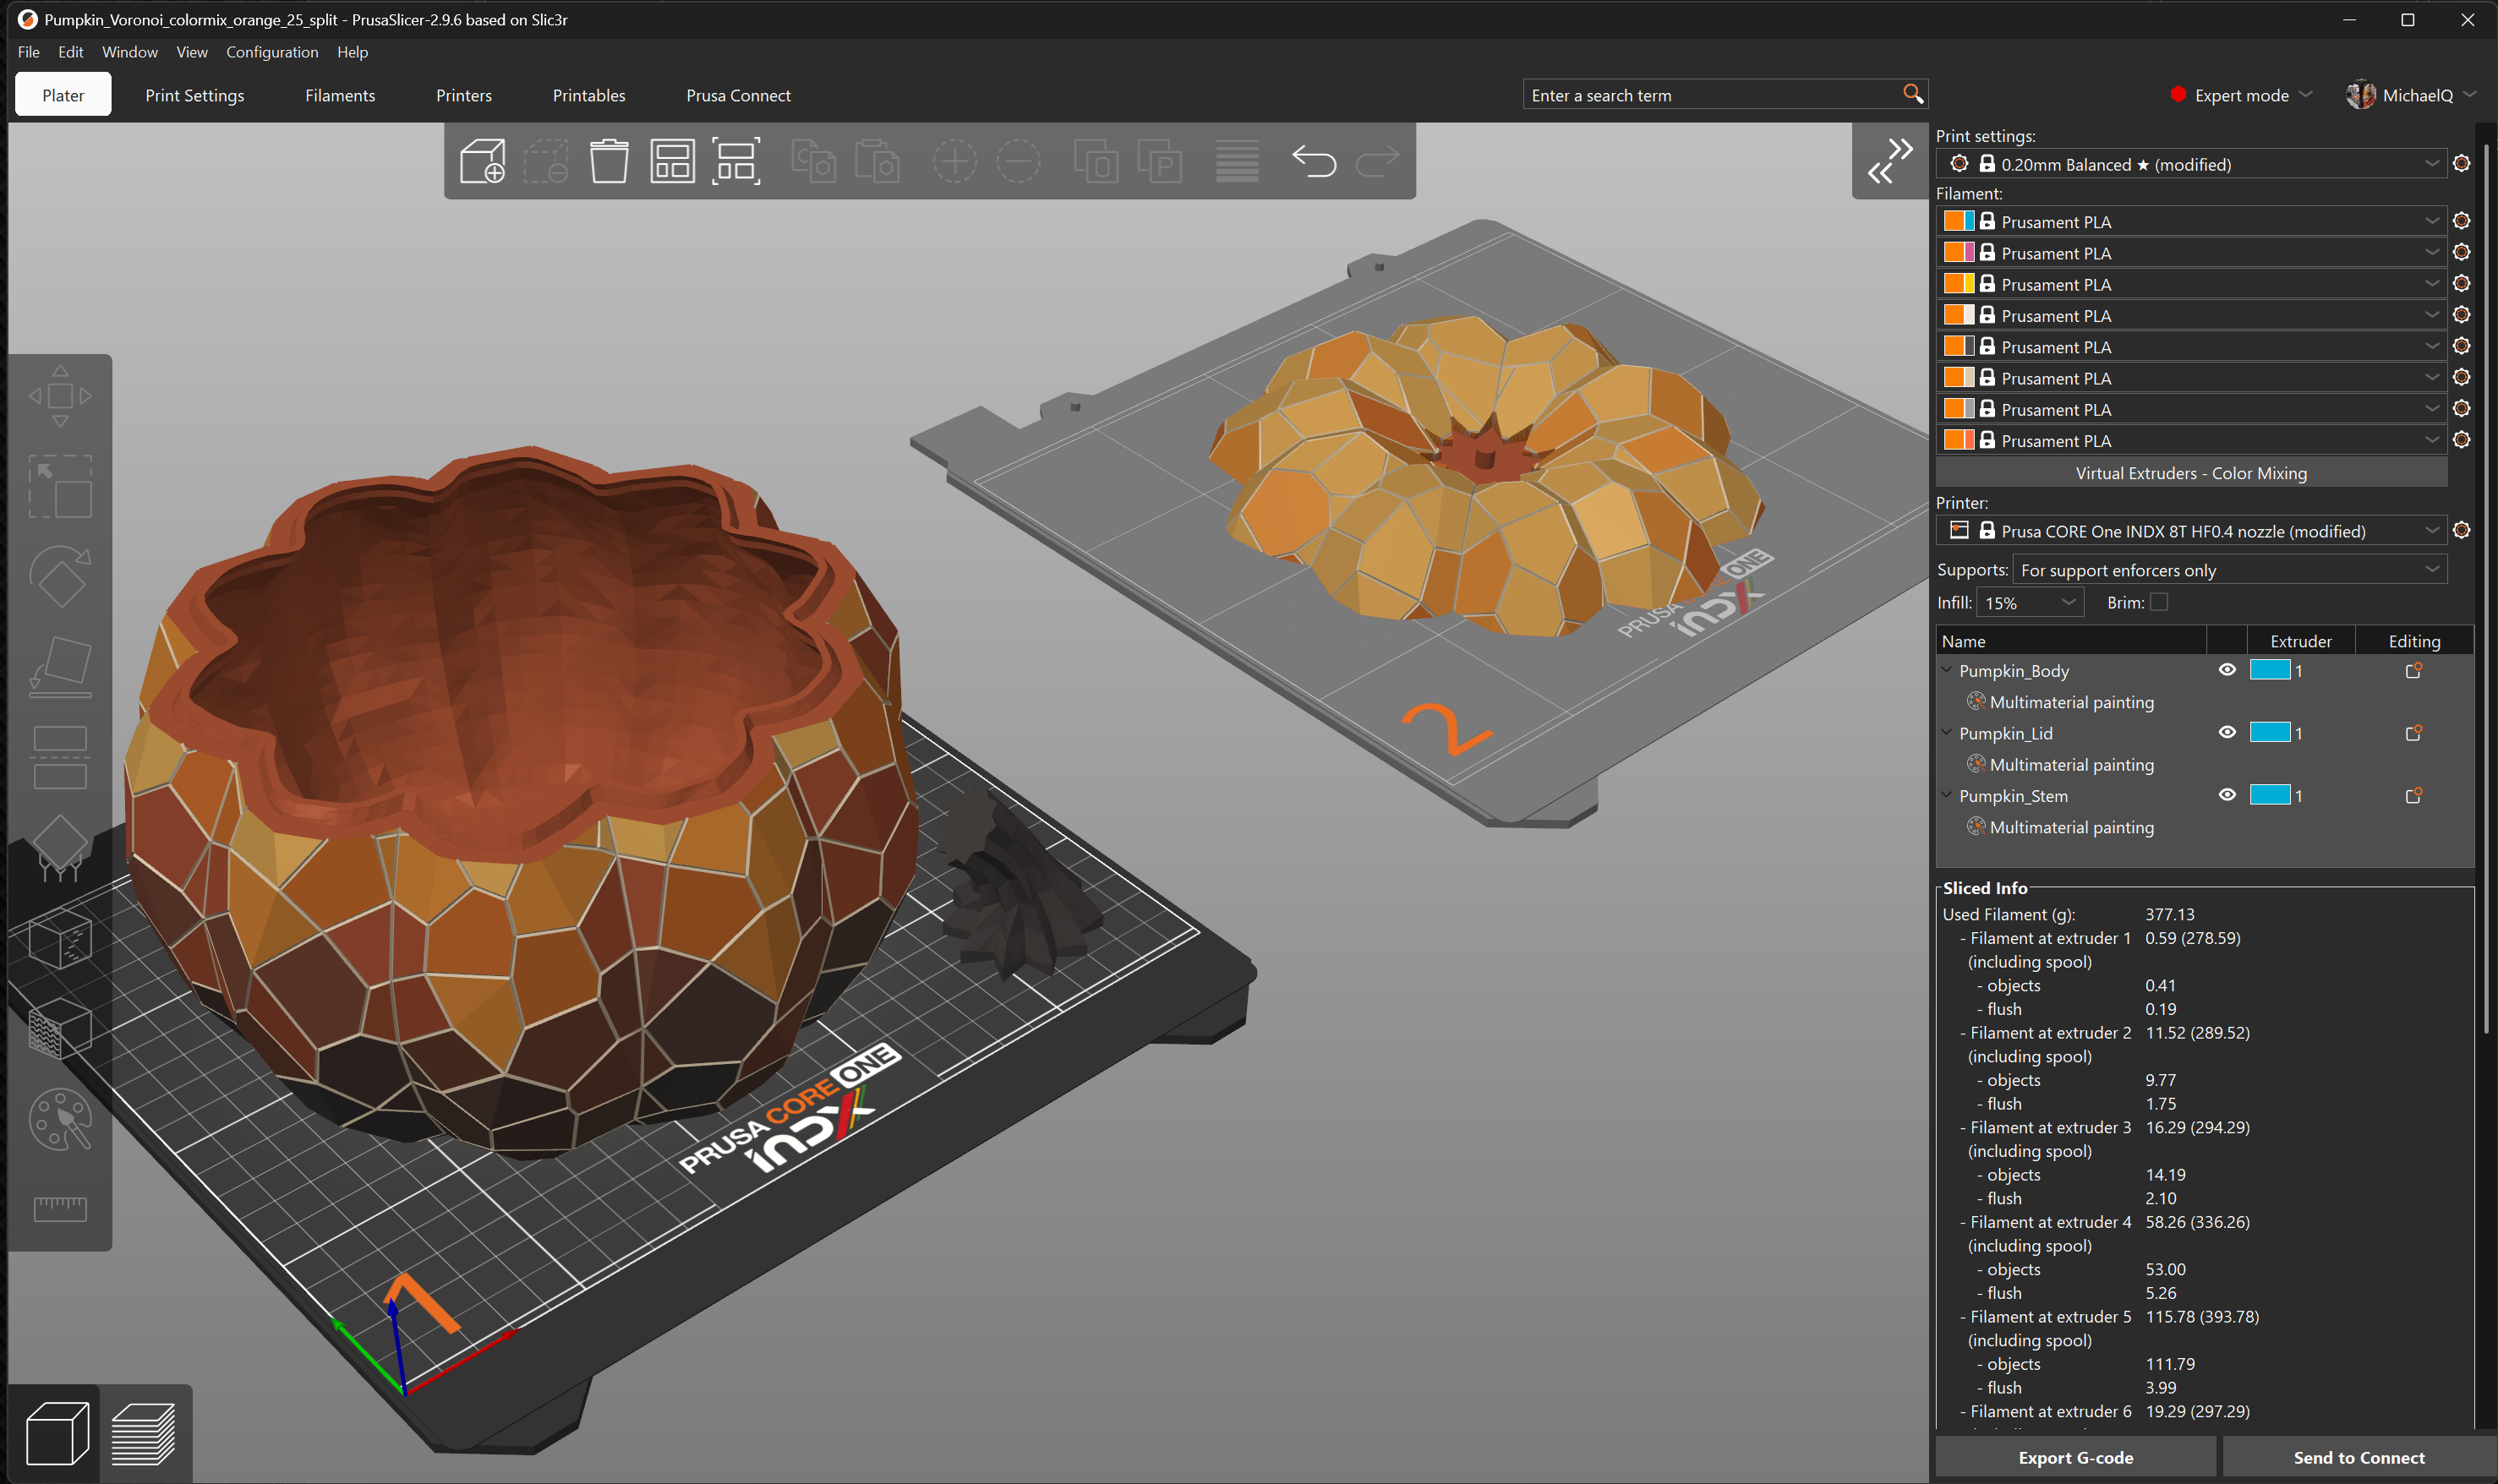
Task: Select the Cut tool in left toolbar
Action: [x=60, y=757]
